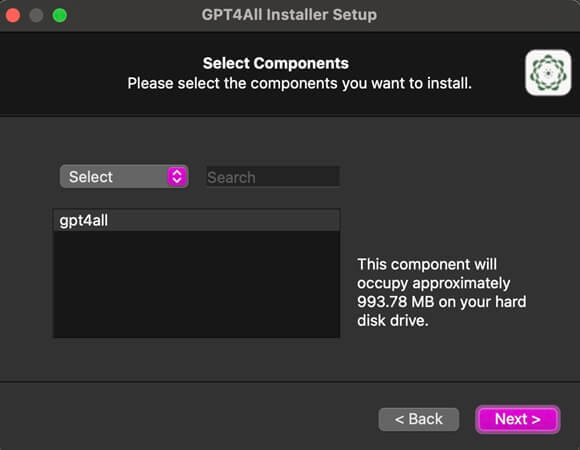Continue with the Next > button
The image size is (580, 450).
517,419
